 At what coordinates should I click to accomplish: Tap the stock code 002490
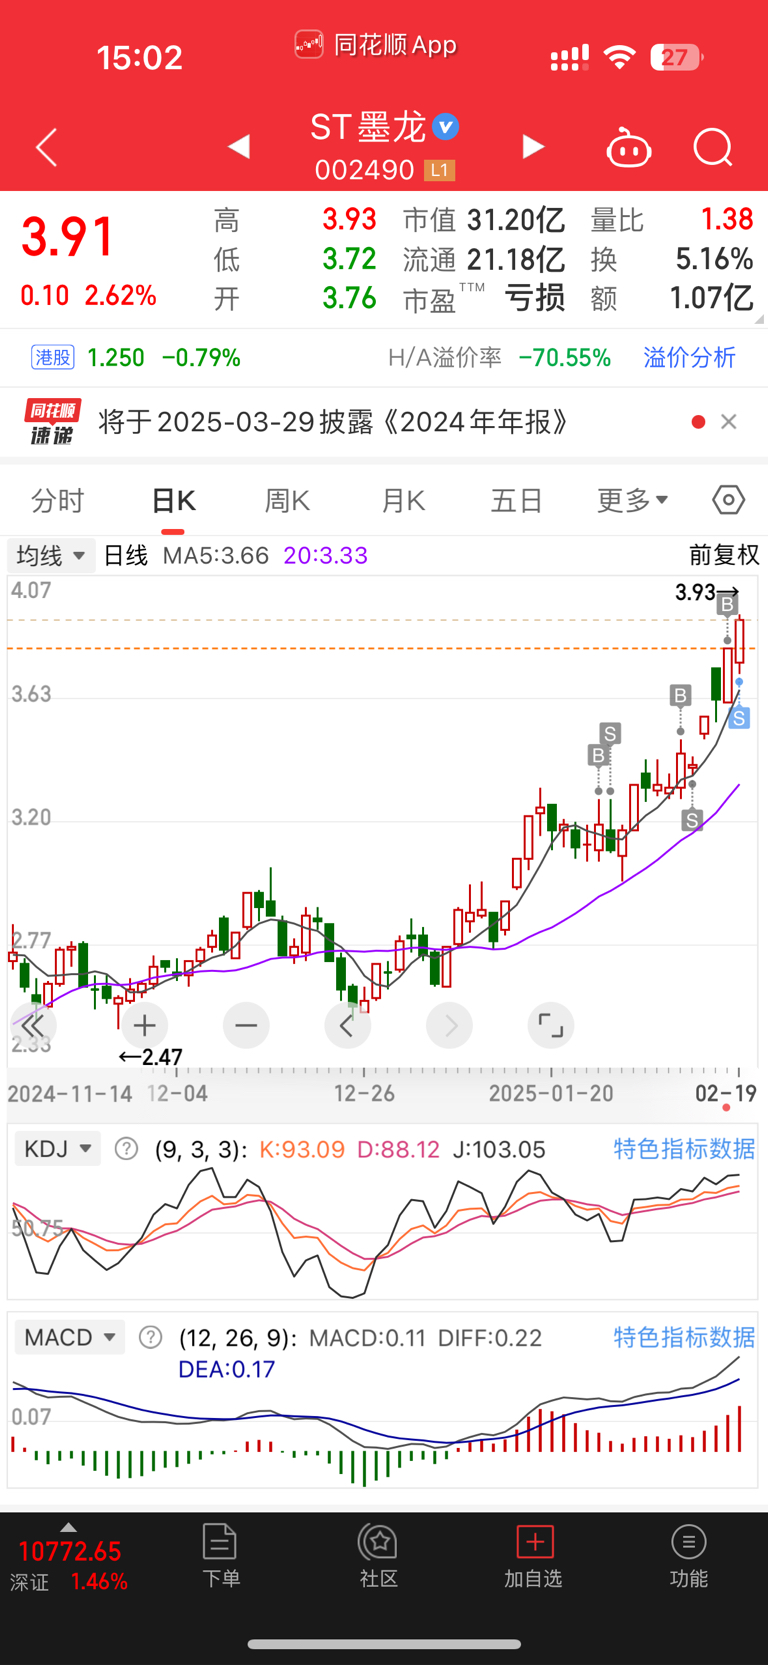click(x=364, y=170)
